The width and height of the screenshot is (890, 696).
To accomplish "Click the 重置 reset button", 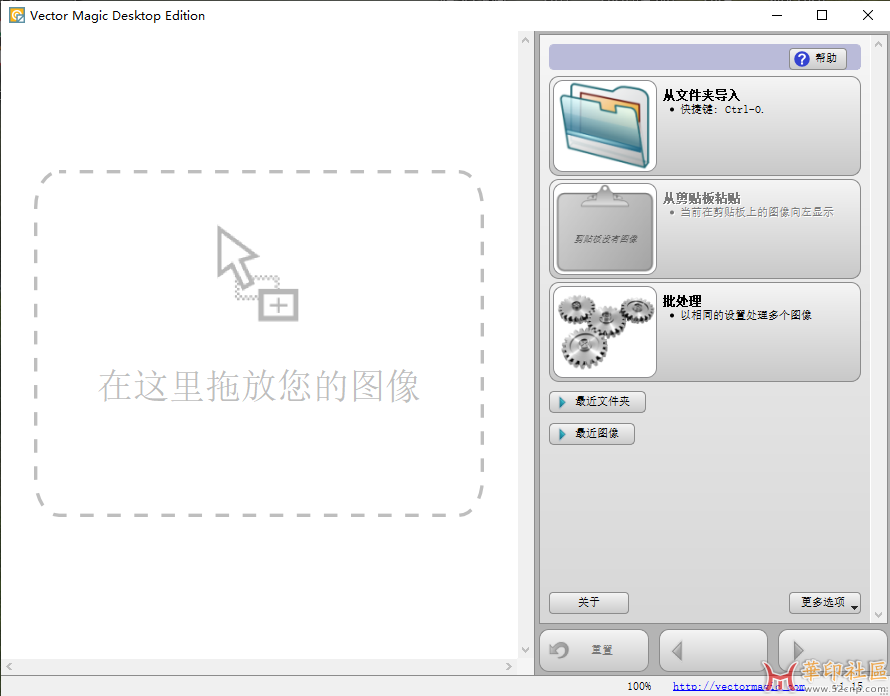I will pos(594,651).
